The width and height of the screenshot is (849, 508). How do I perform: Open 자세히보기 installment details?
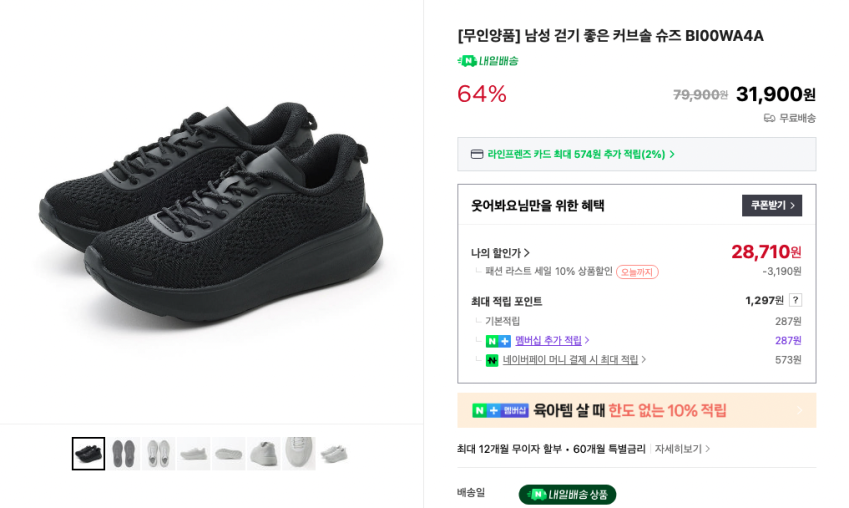pos(683,449)
